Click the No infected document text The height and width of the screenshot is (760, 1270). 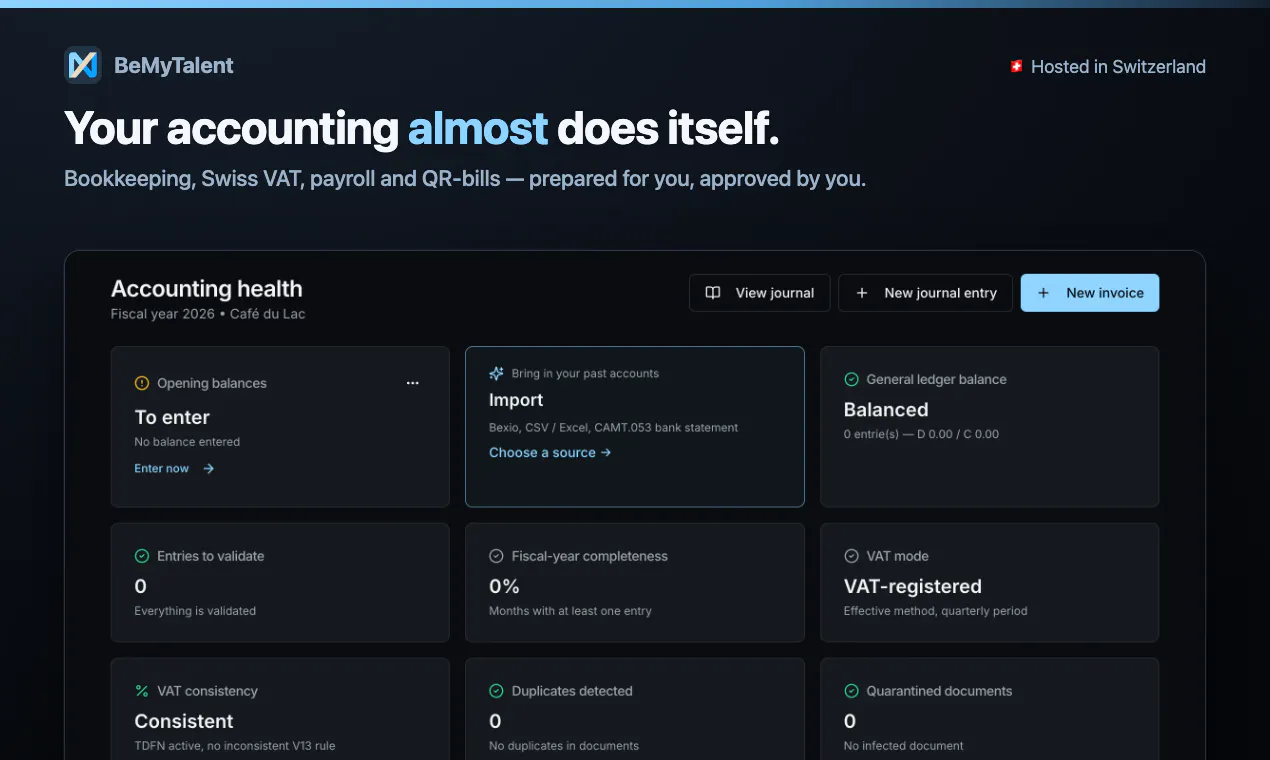pos(904,746)
